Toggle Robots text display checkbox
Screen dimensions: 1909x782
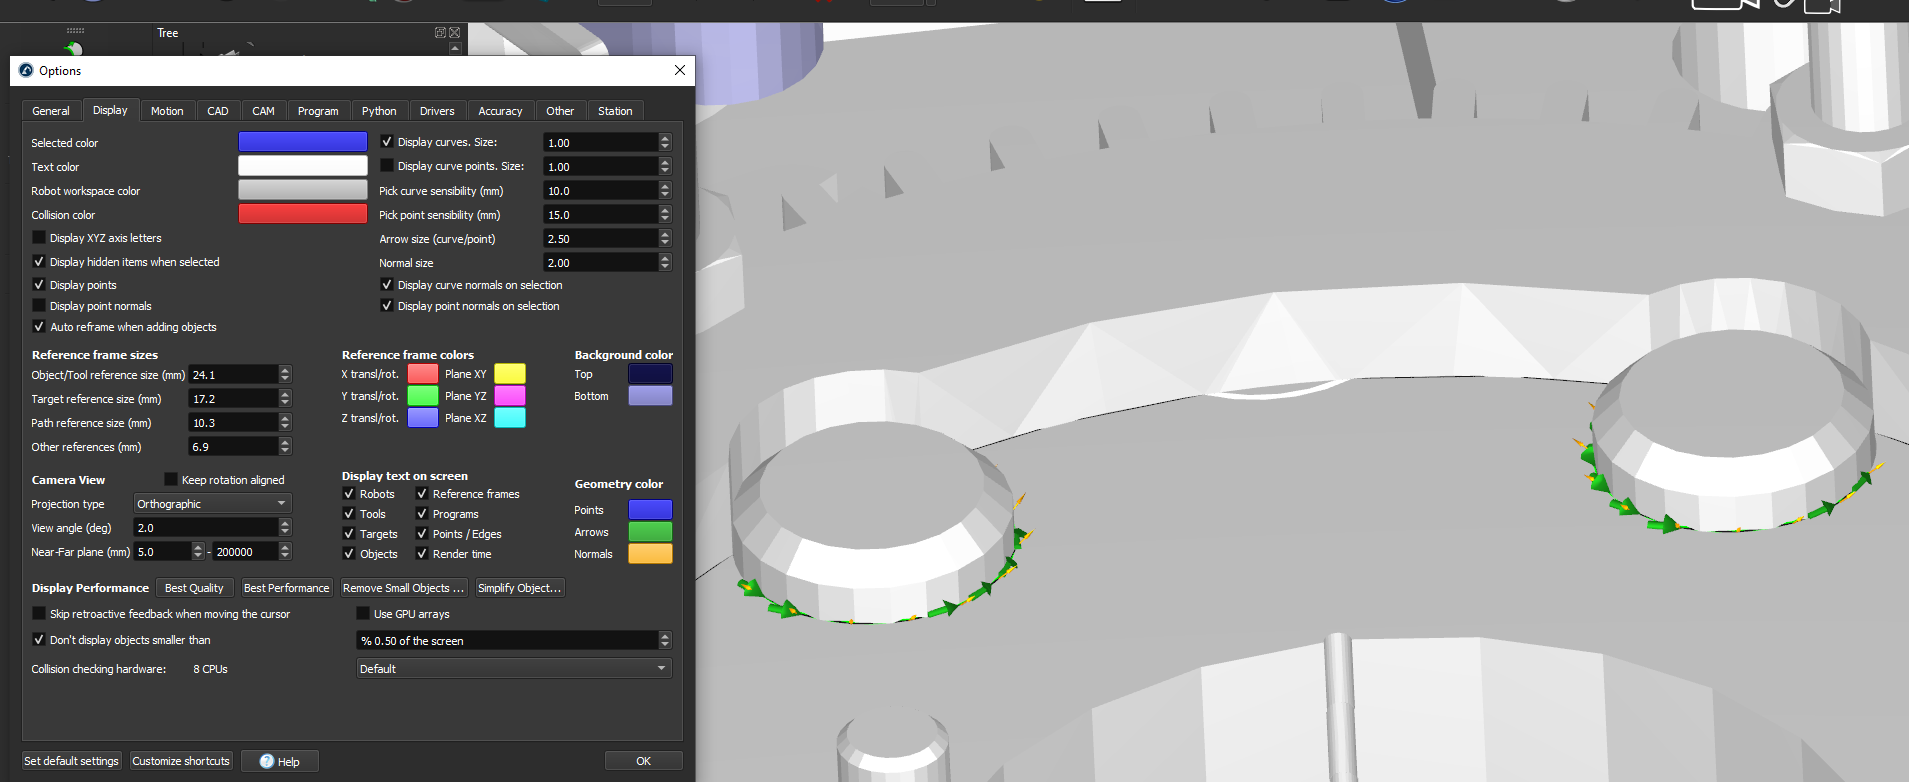point(349,494)
